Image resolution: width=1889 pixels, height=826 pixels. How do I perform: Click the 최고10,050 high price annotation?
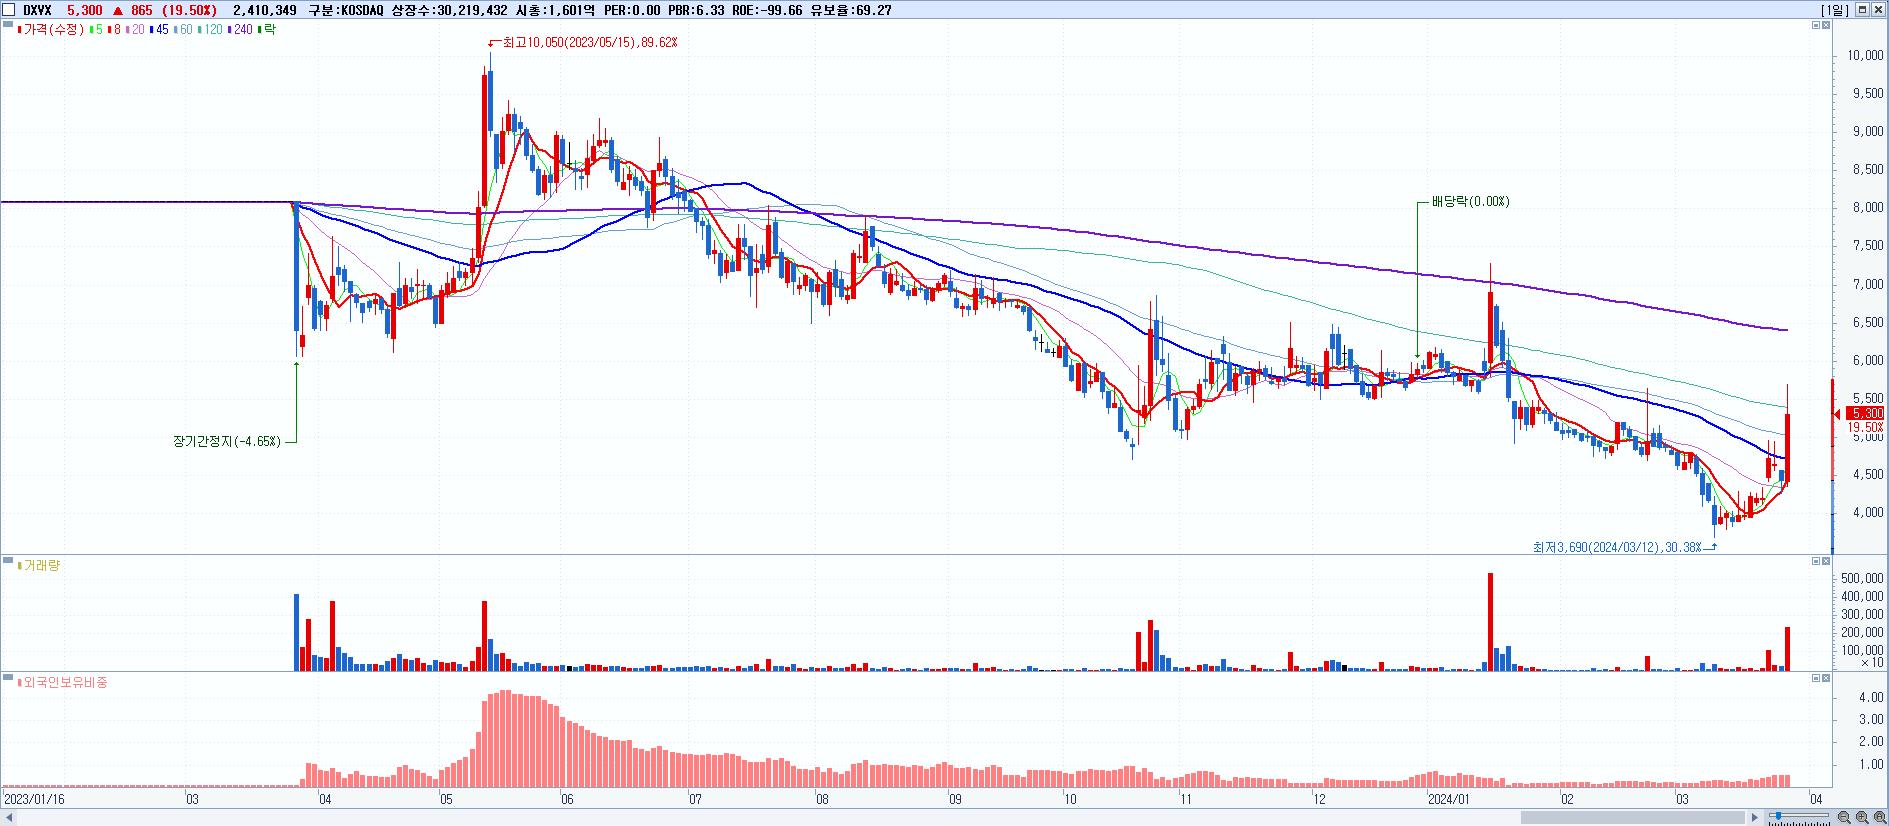click(590, 42)
